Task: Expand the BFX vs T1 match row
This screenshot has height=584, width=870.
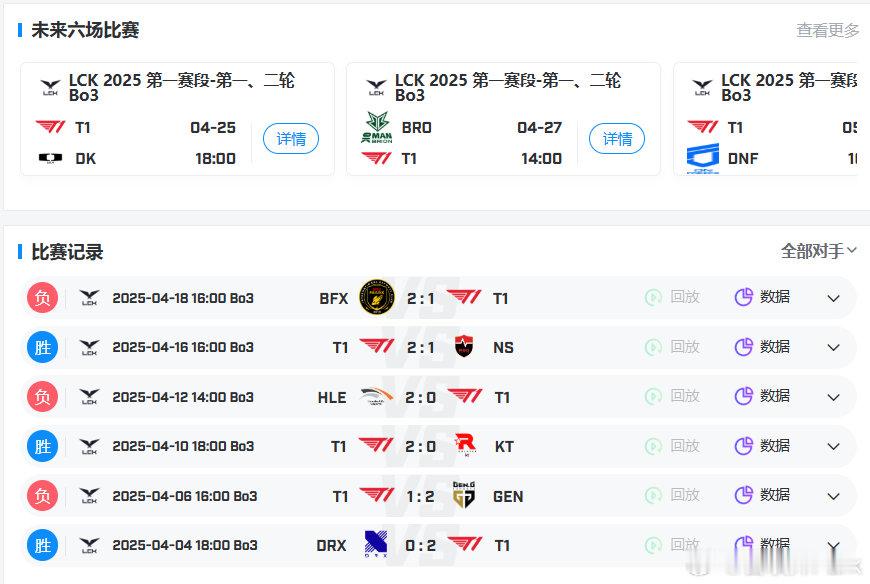Action: 833,298
